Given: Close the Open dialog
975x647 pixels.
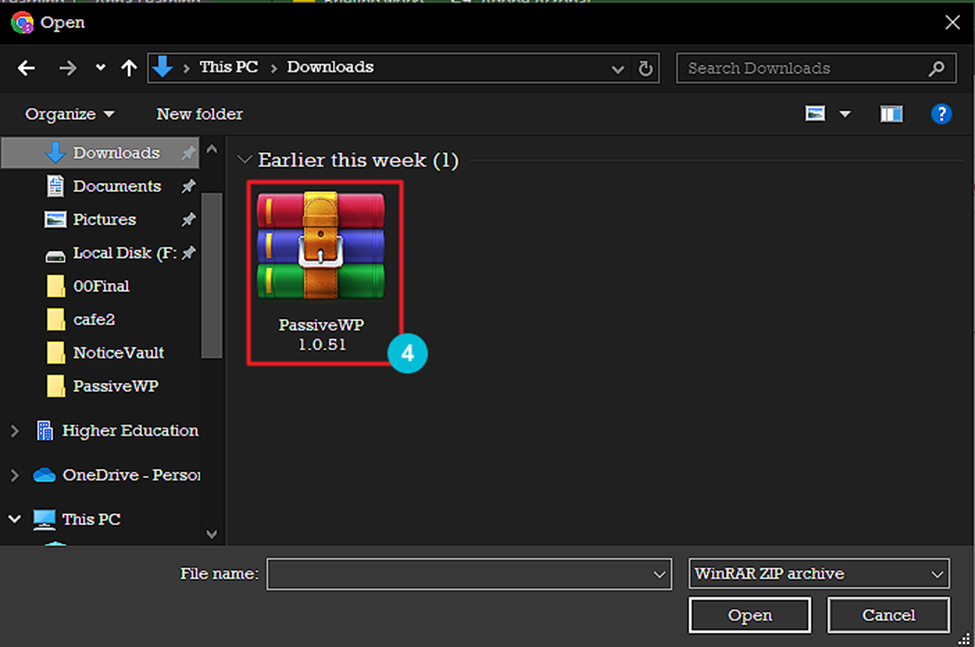Looking at the screenshot, I should point(952,23).
